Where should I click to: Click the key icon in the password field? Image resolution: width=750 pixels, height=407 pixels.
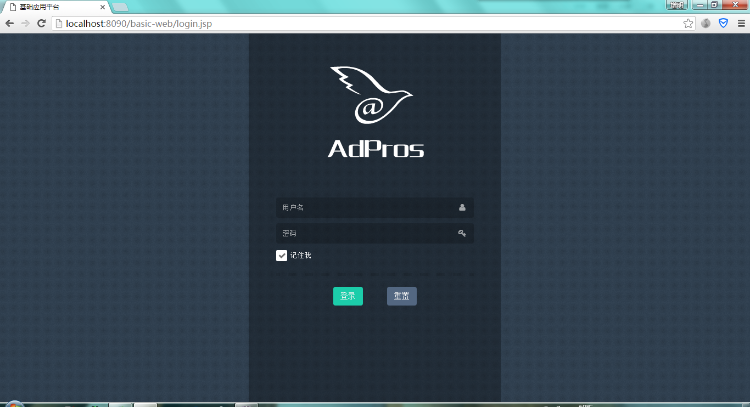[462, 233]
